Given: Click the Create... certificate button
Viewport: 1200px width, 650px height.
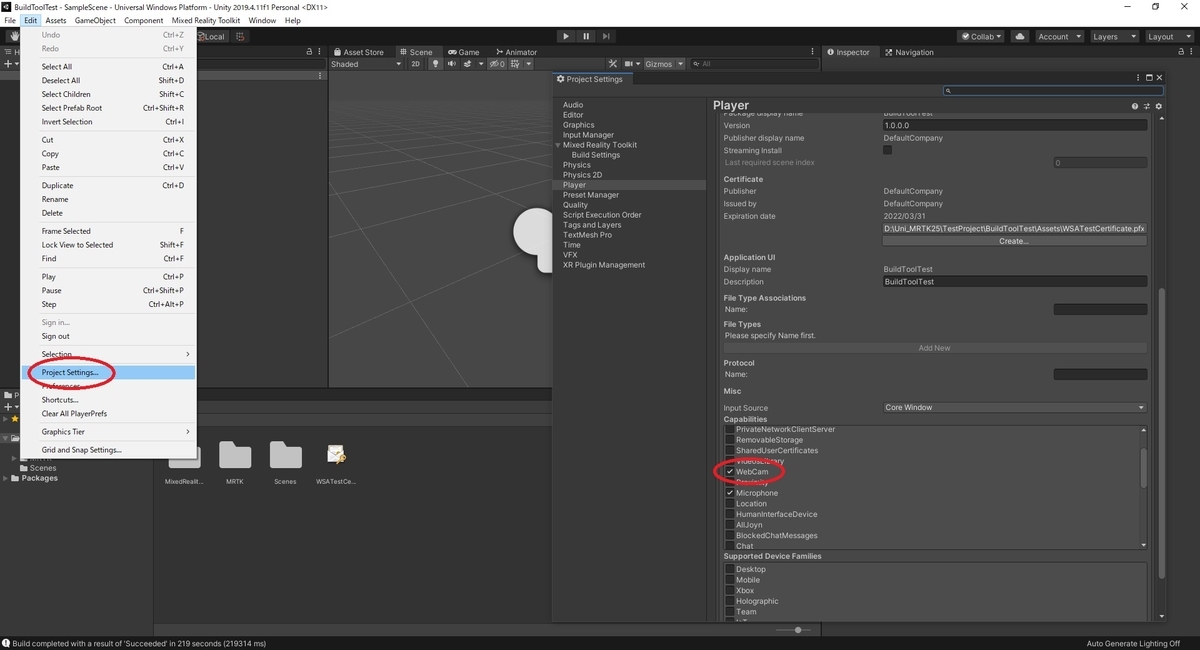Looking at the screenshot, I should click(1014, 241).
